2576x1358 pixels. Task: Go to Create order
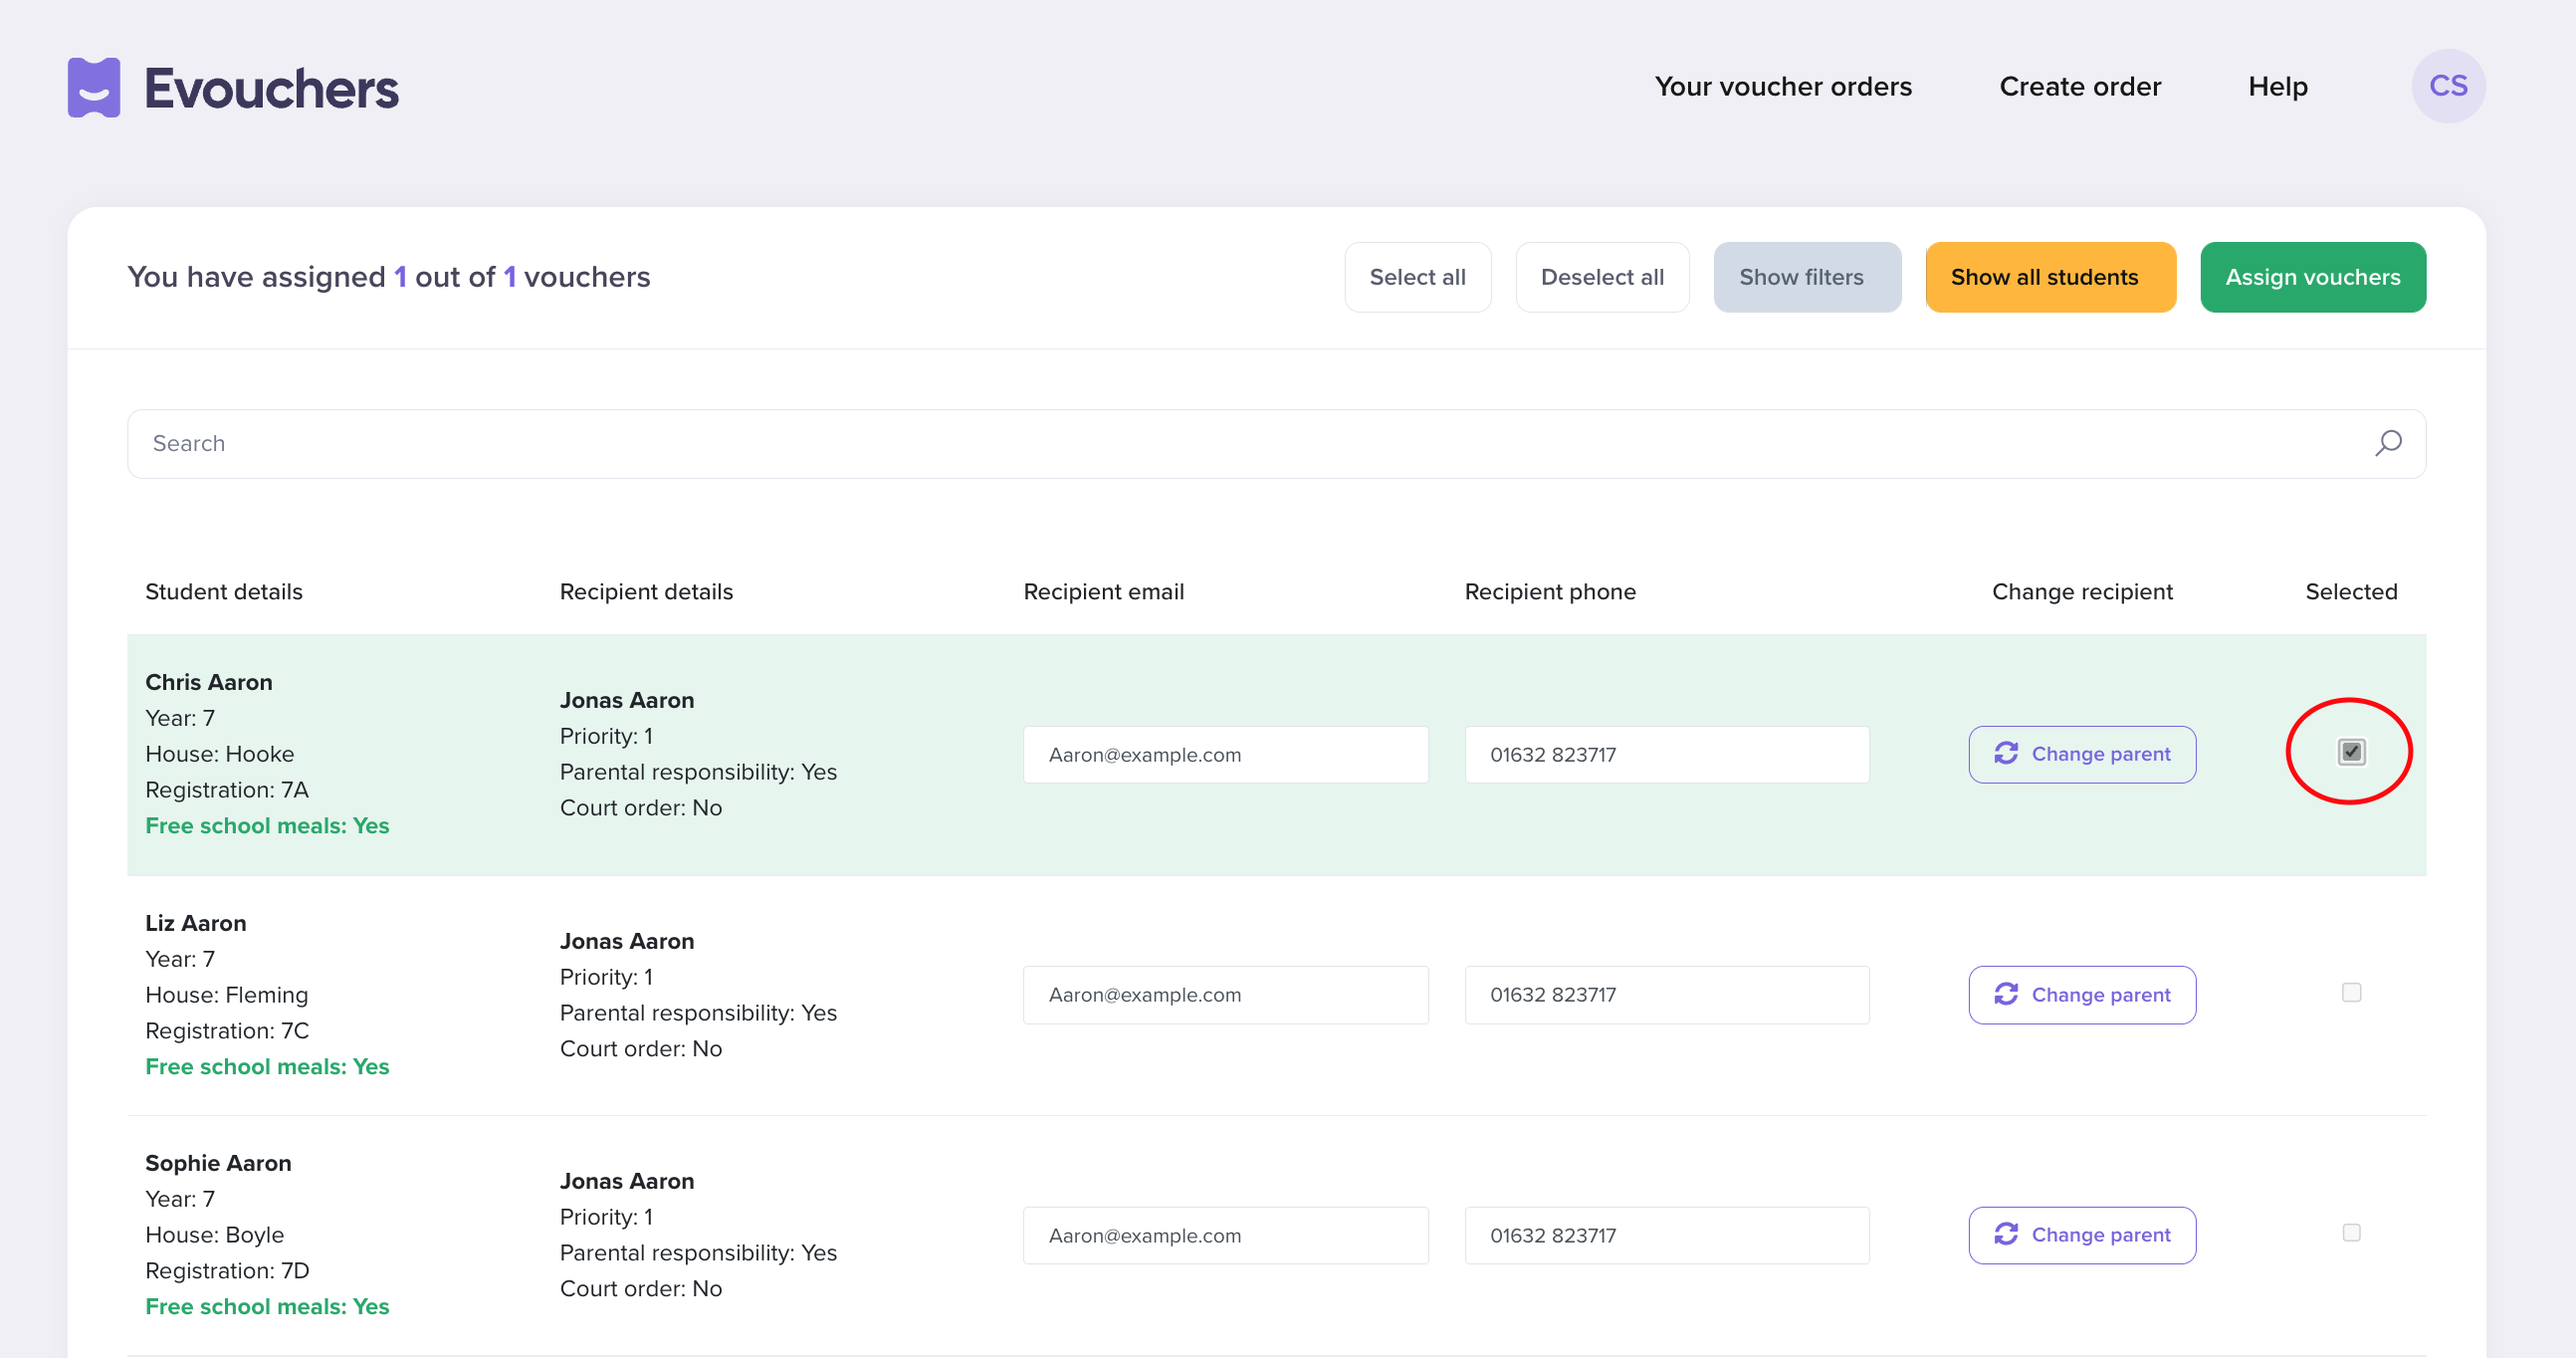pyautogui.click(x=2079, y=87)
